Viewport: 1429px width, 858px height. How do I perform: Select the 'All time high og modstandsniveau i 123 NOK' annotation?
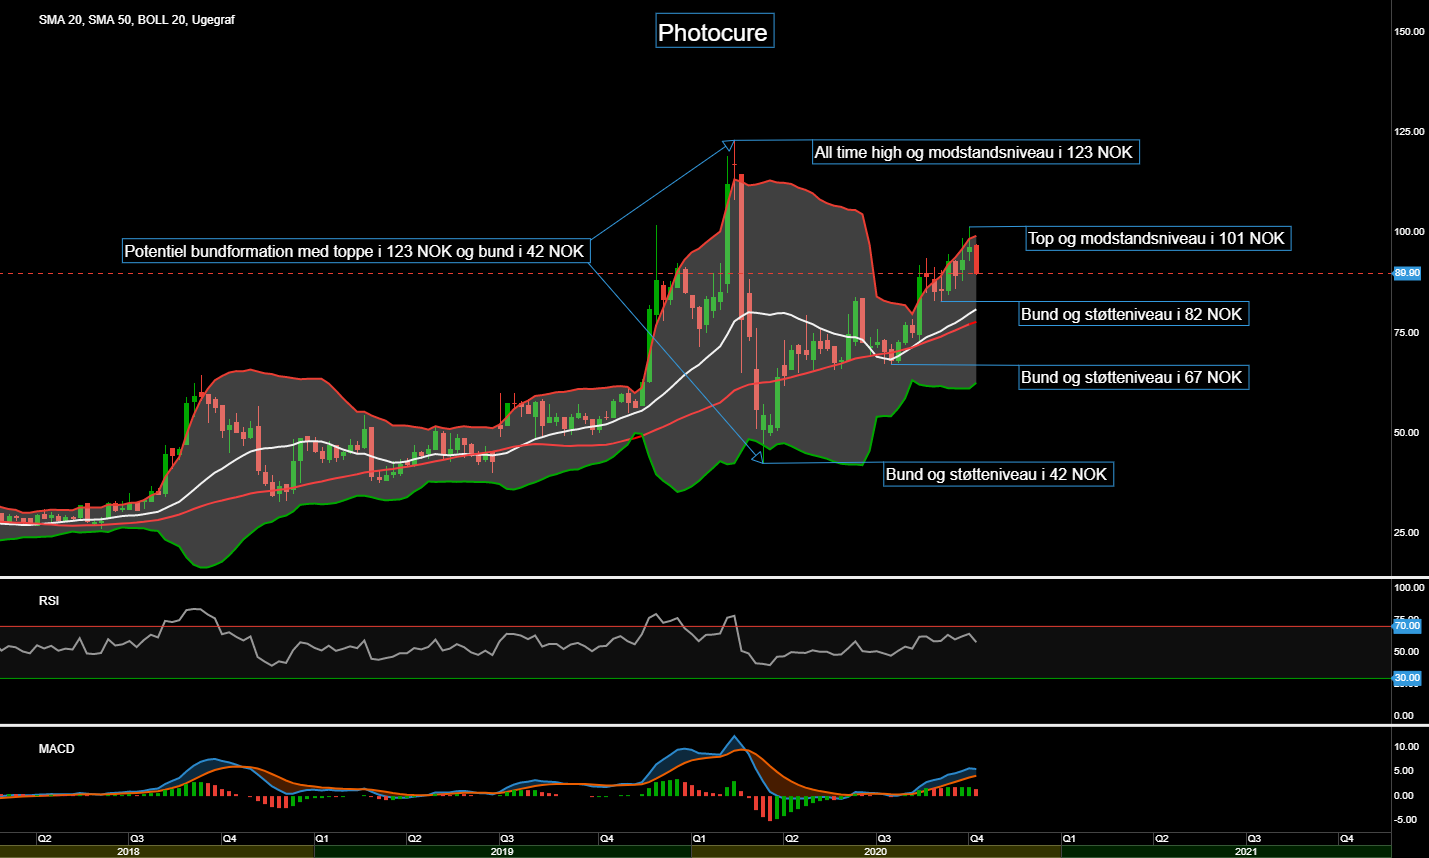[x=975, y=152]
